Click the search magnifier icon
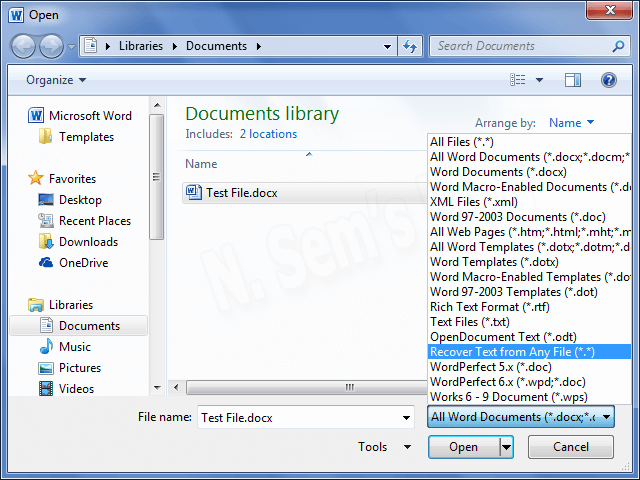This screenshot has height=480, width=640. click(x=618, y=46)
